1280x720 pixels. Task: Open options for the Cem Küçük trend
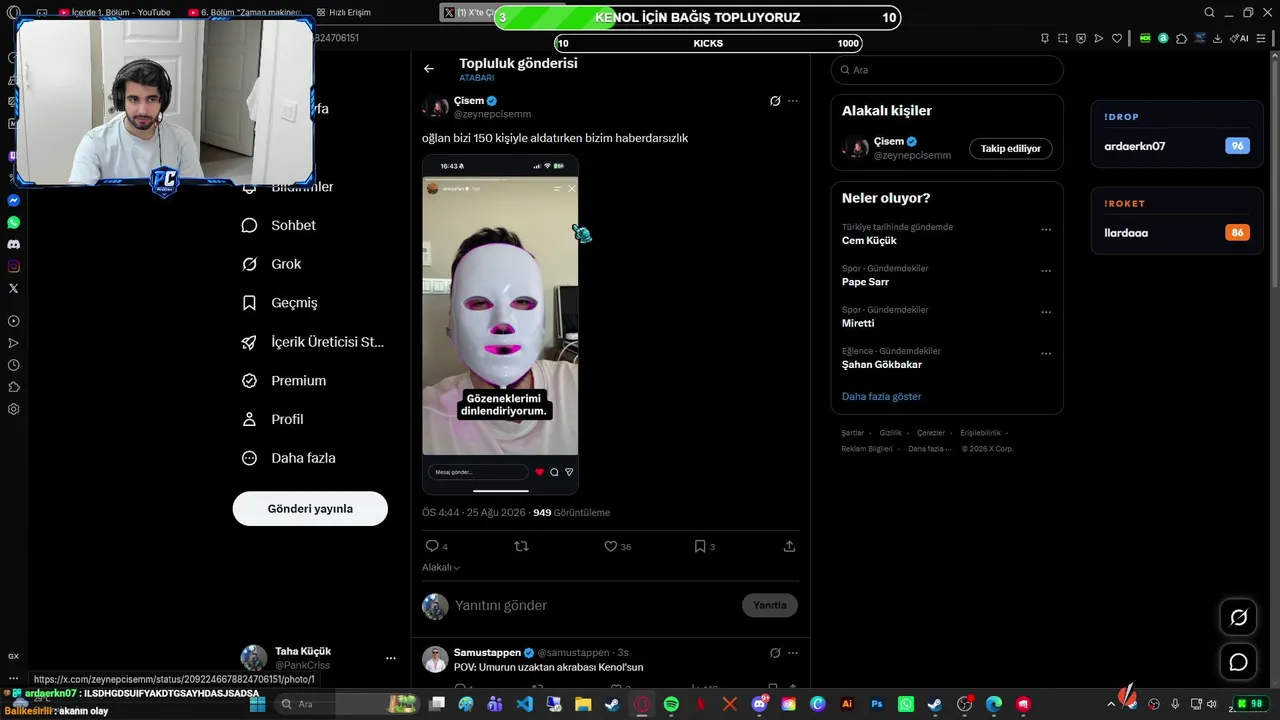(1046, 230)
